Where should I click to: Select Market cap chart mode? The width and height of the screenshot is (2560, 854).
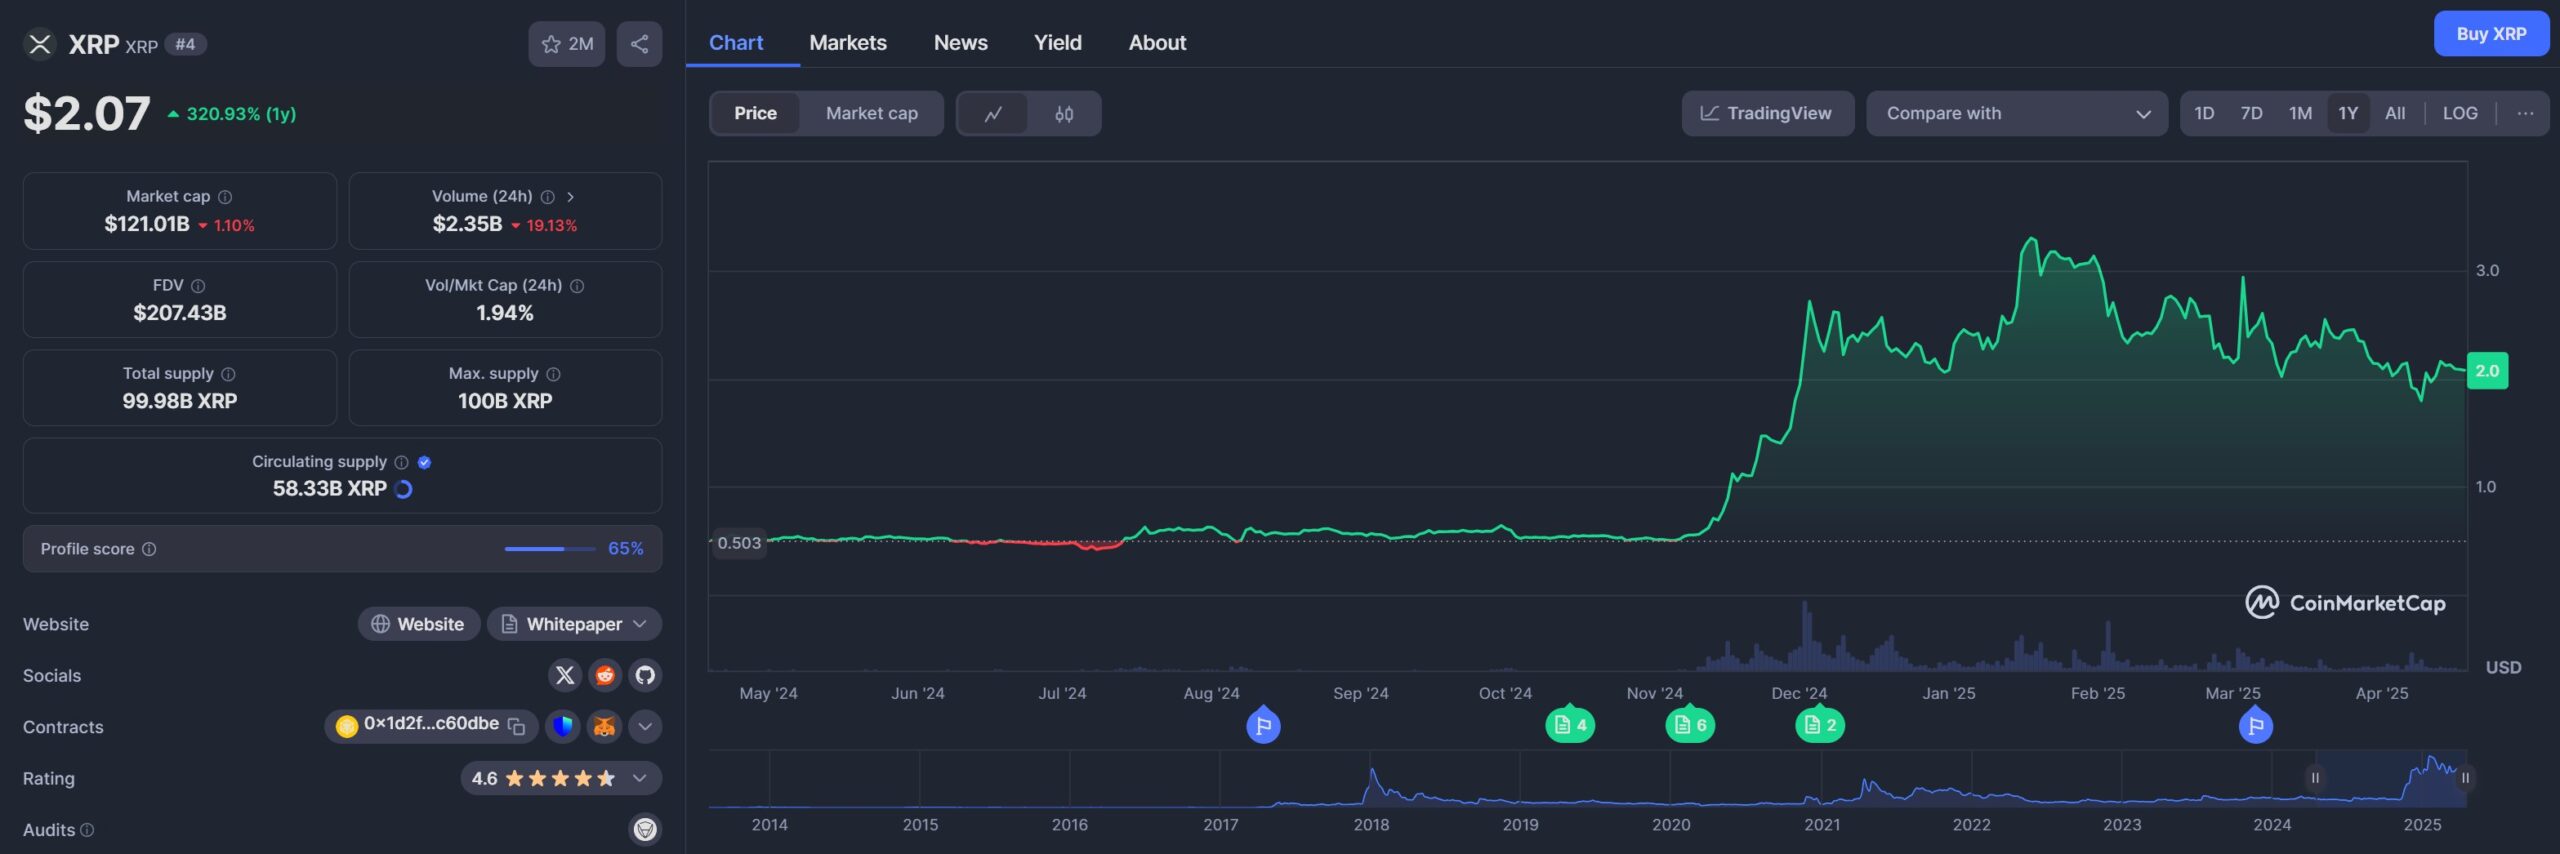tap(871, 114)
